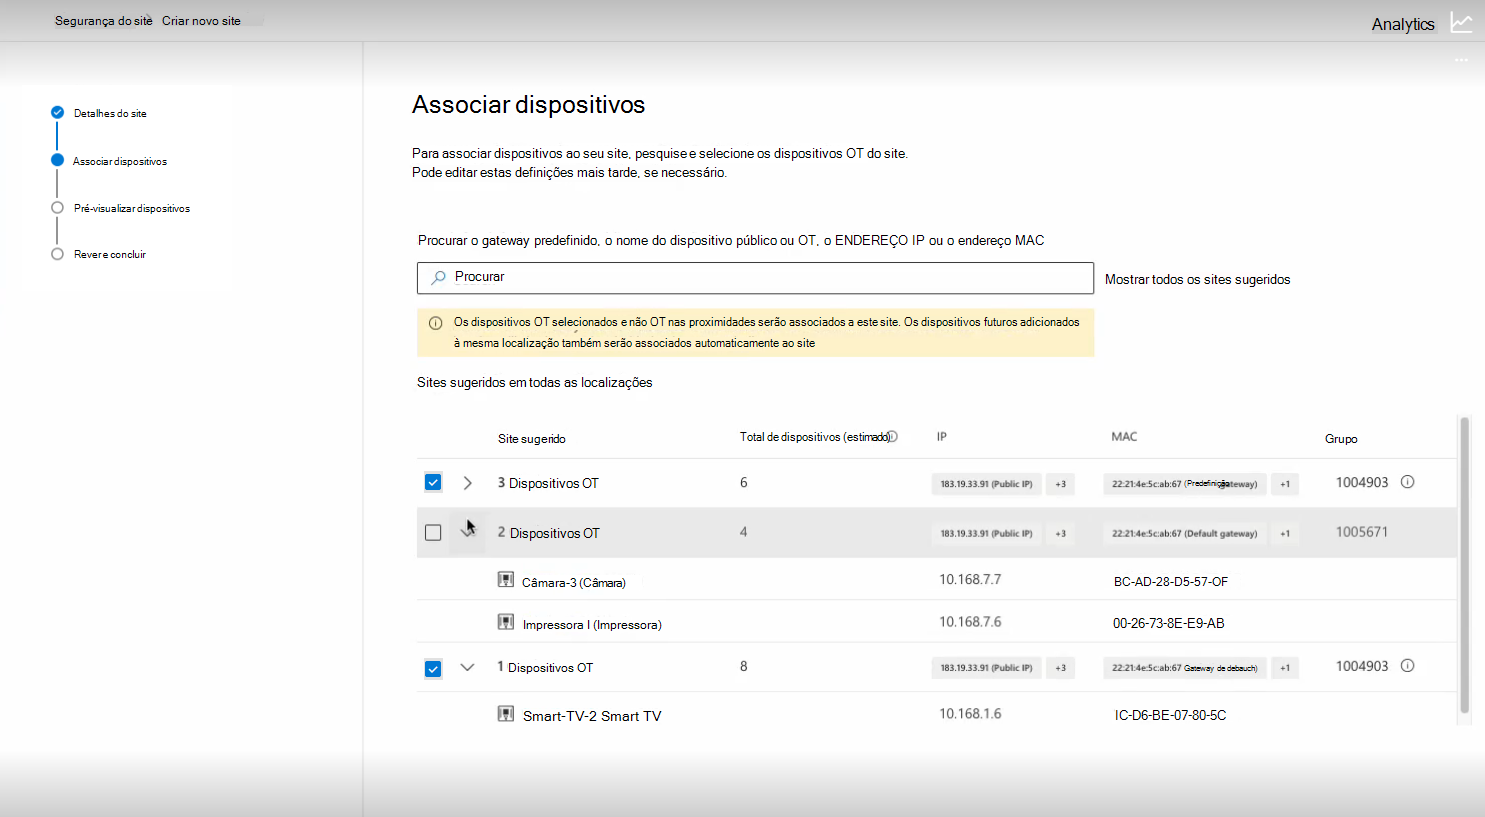Click info icon next to first group 1004903
The height and width of the screenshot is (817, 1485).
click(x=1407, y=482)
